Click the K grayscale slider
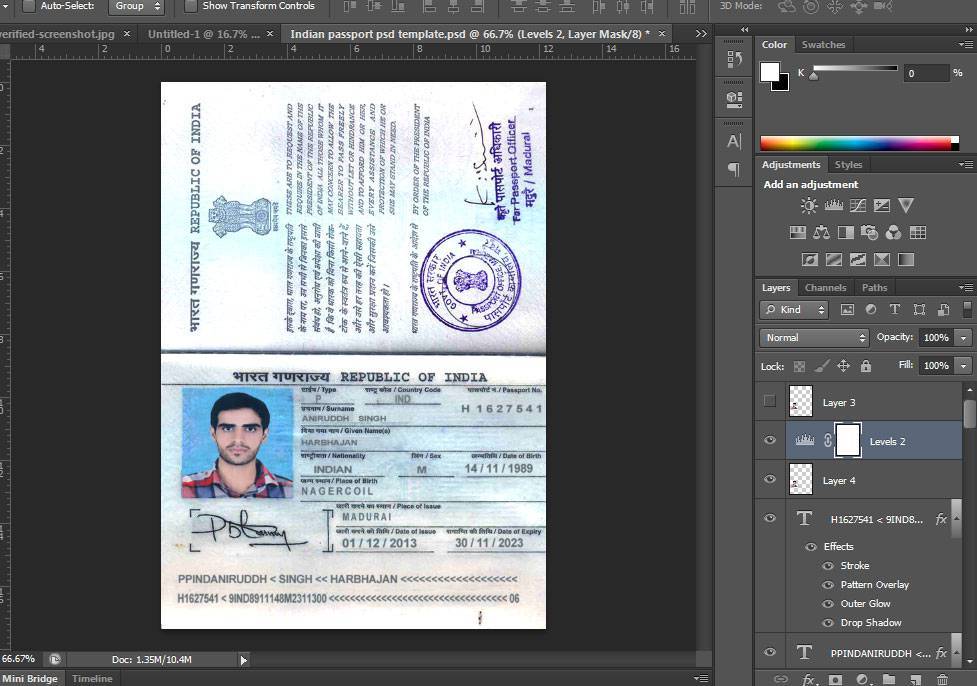The image size is (977, 686). [855, 68]
